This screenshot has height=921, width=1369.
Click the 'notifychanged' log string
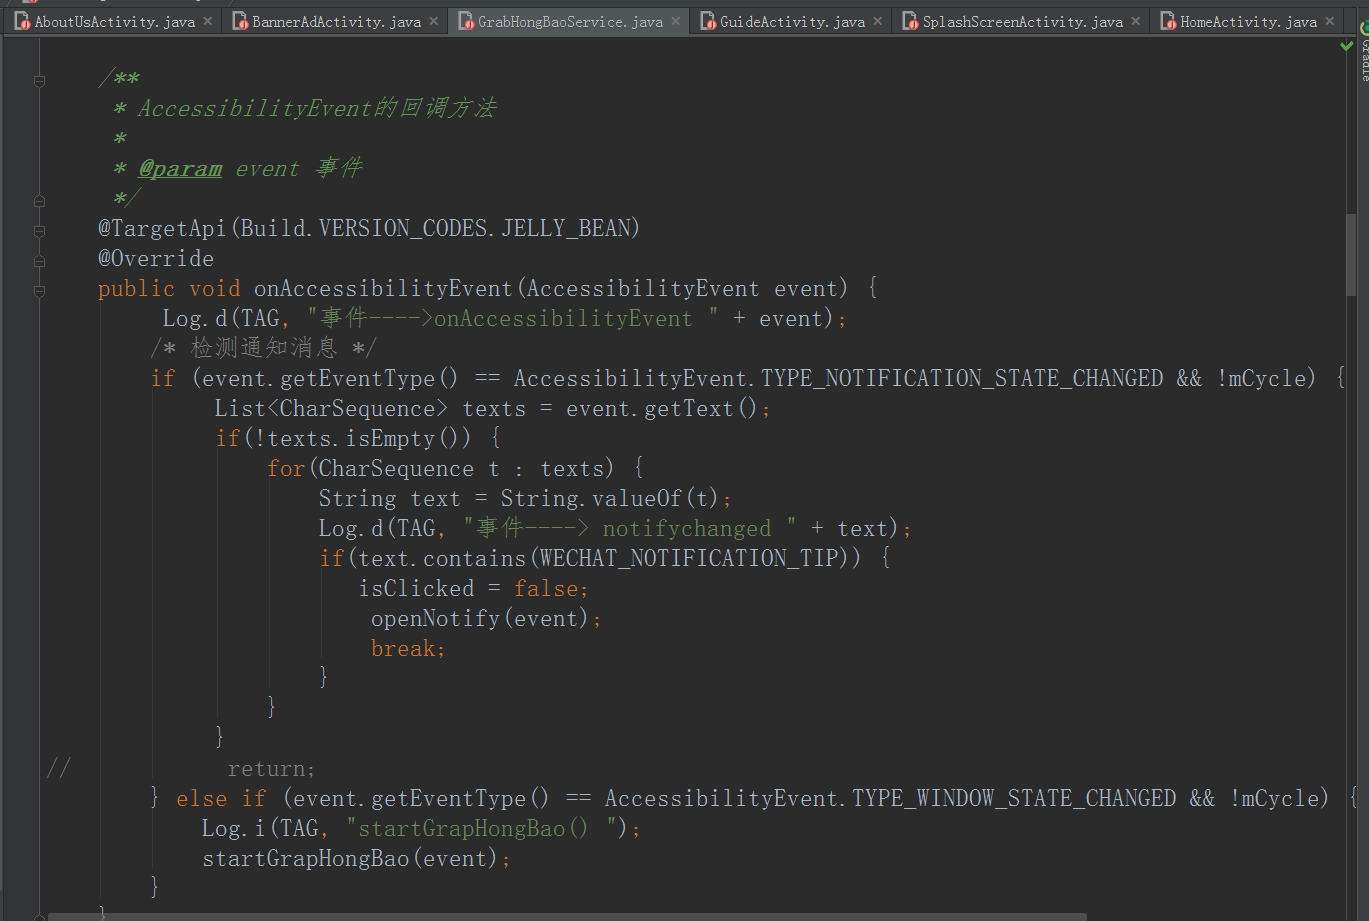(x=630, y=529)
